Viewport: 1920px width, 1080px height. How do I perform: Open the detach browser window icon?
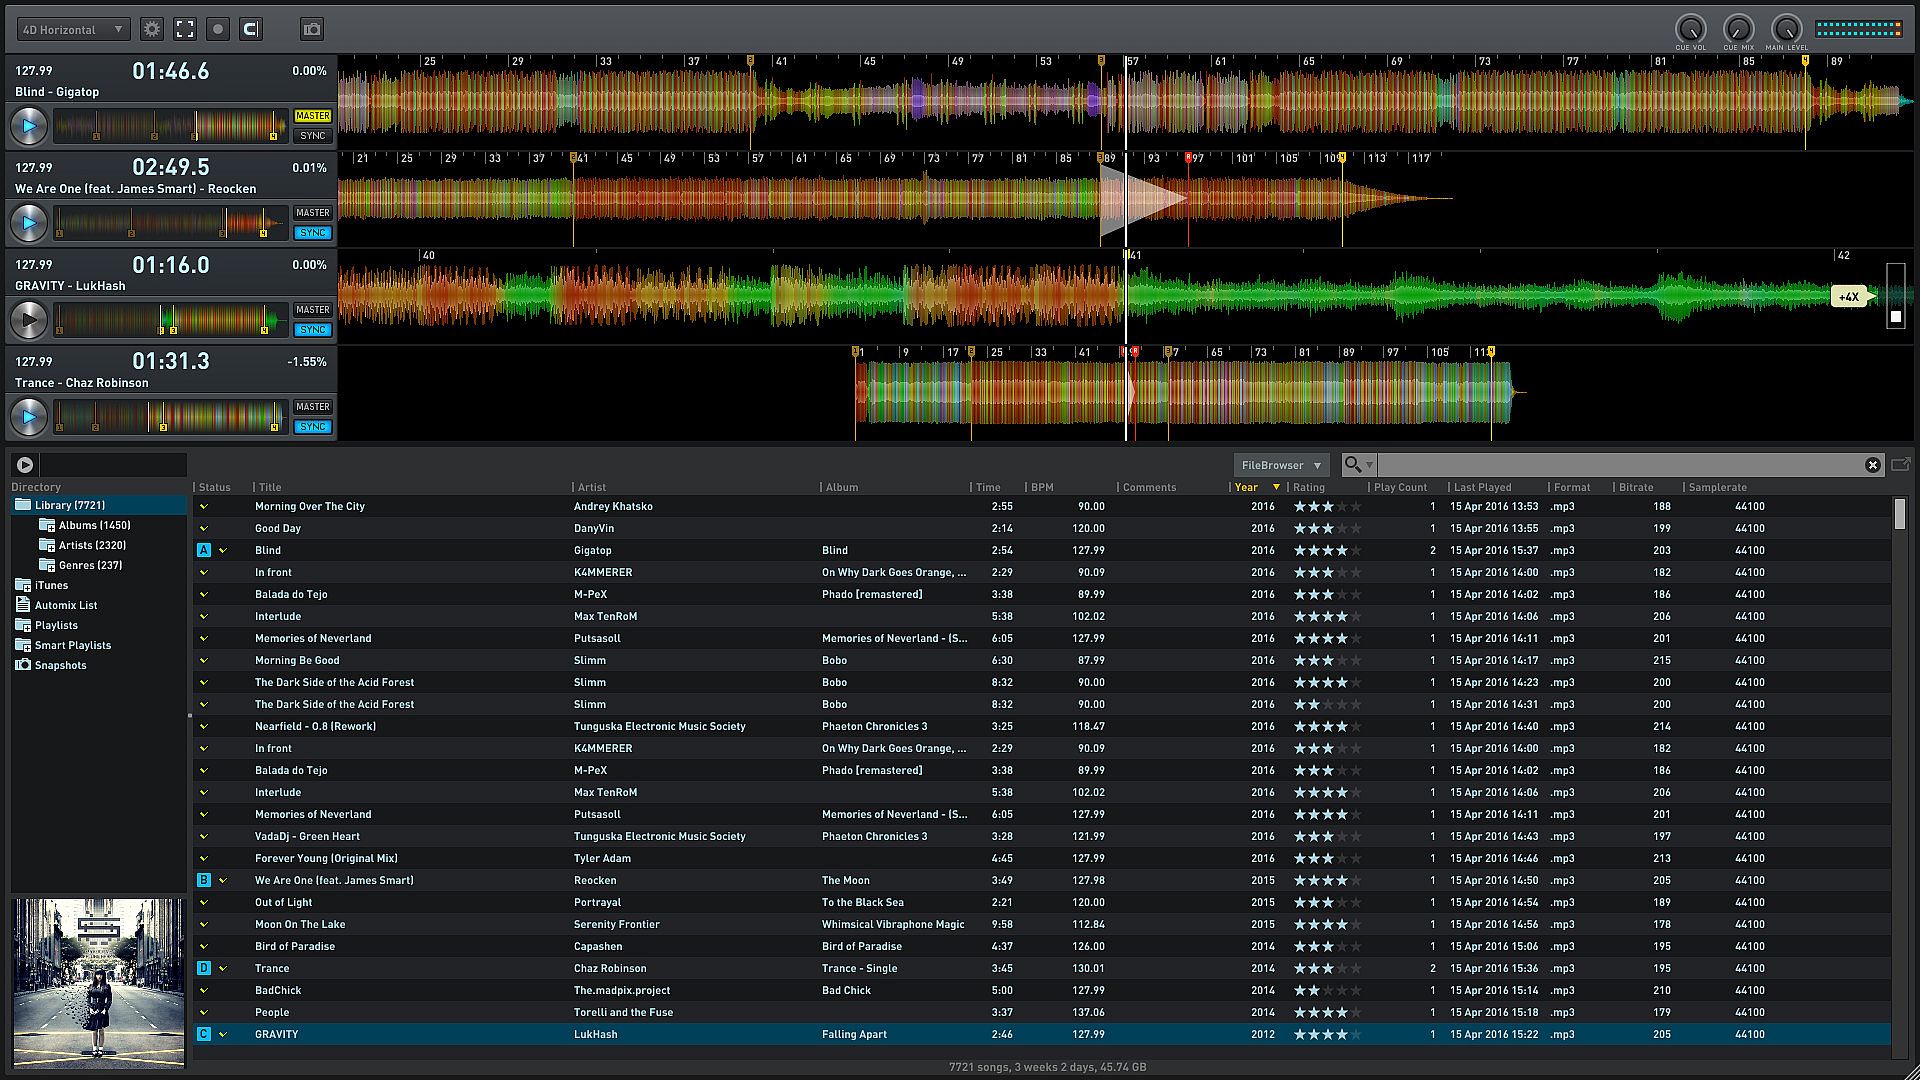point(1900,464)
